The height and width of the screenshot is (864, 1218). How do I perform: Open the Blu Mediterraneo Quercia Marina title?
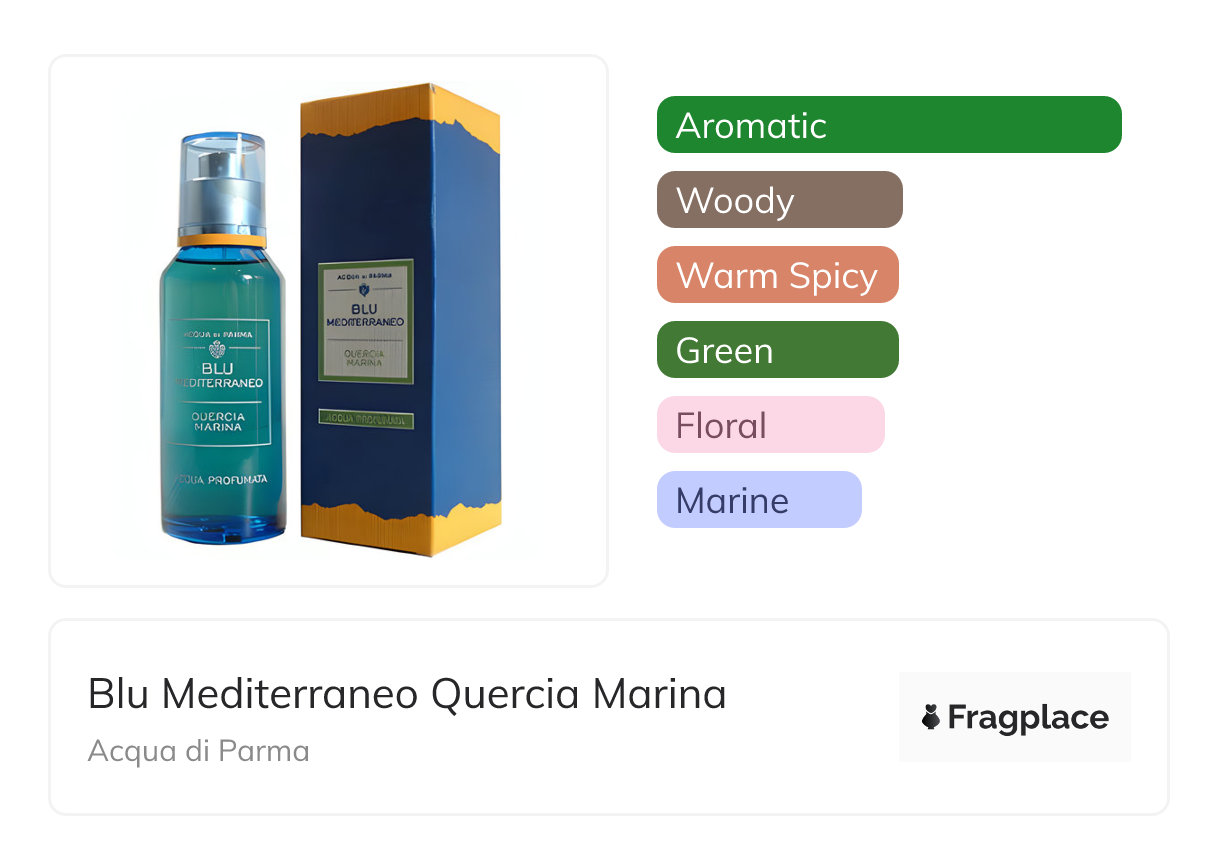coord(407,694)
